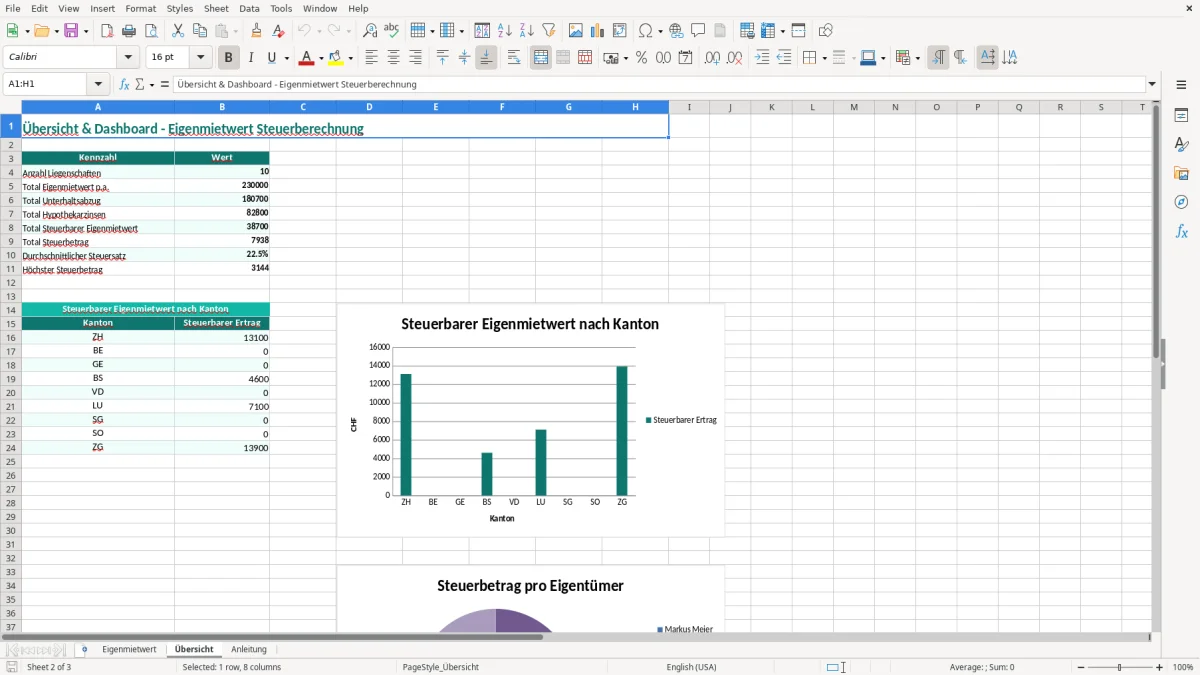1200x675 pixels.
Task: Toggle Center Horizontally alignment
Action: 394,58
